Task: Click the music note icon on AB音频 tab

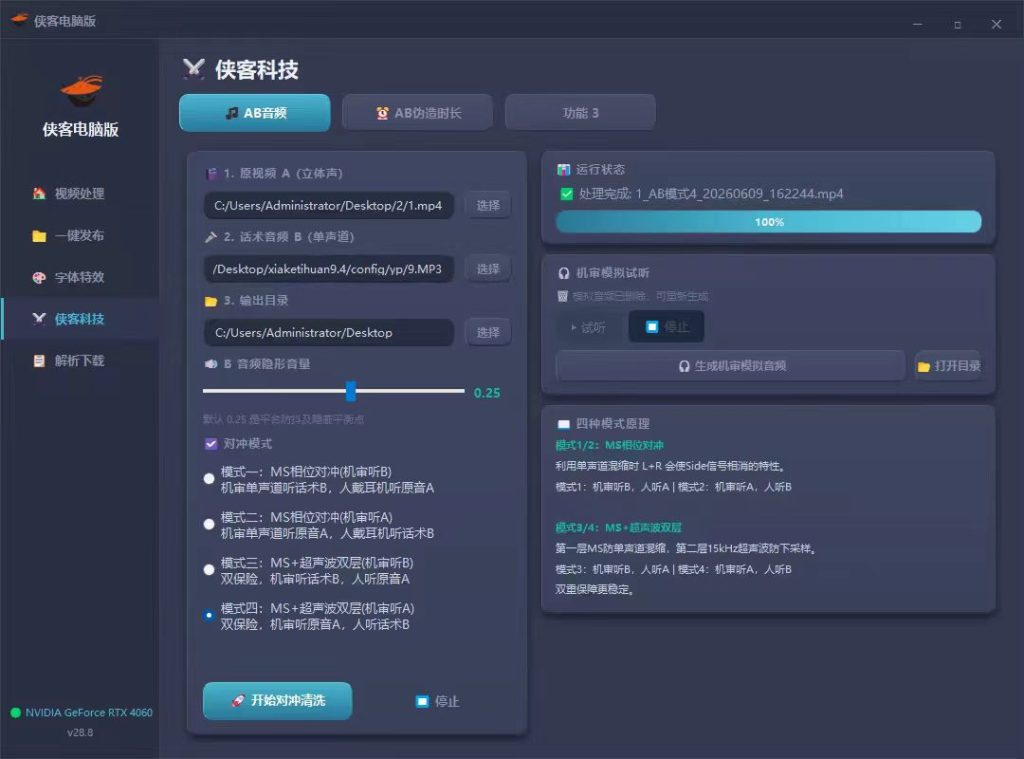Action: click(x=232, y=113)
